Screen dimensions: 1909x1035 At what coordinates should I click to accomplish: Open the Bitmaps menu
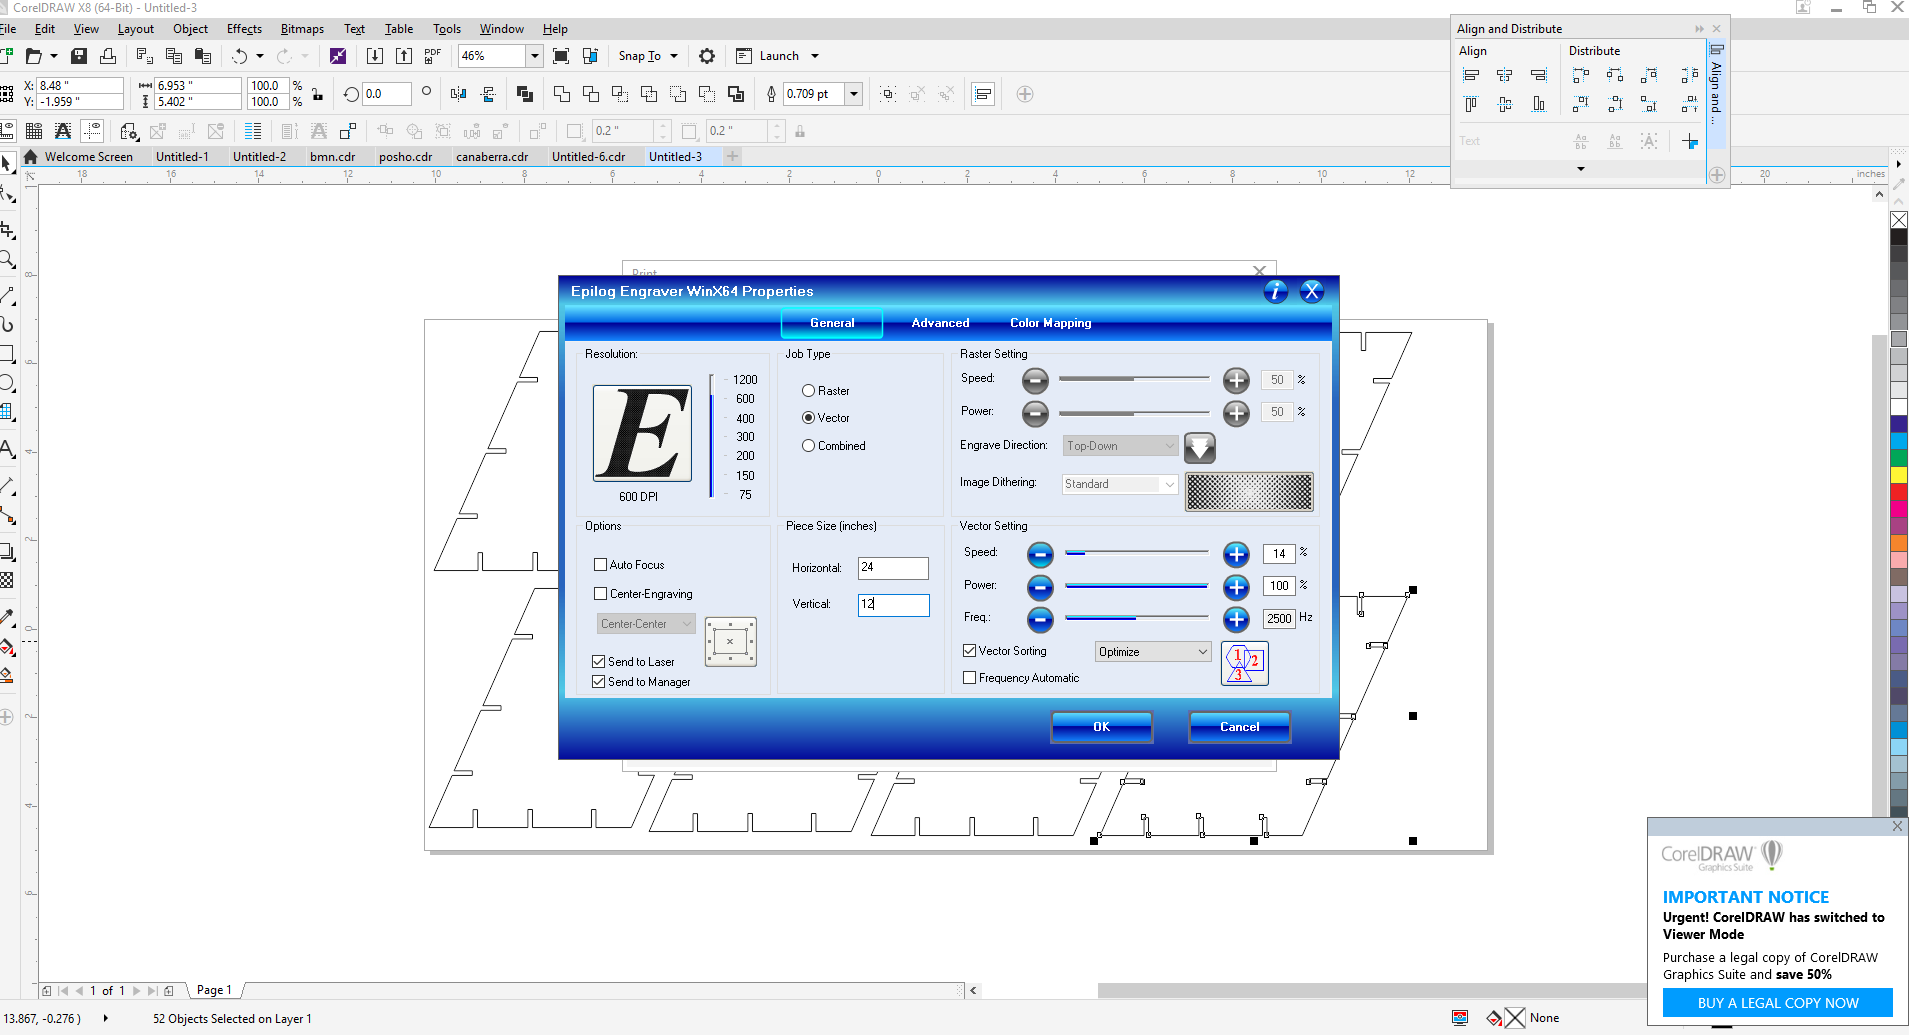302,29
